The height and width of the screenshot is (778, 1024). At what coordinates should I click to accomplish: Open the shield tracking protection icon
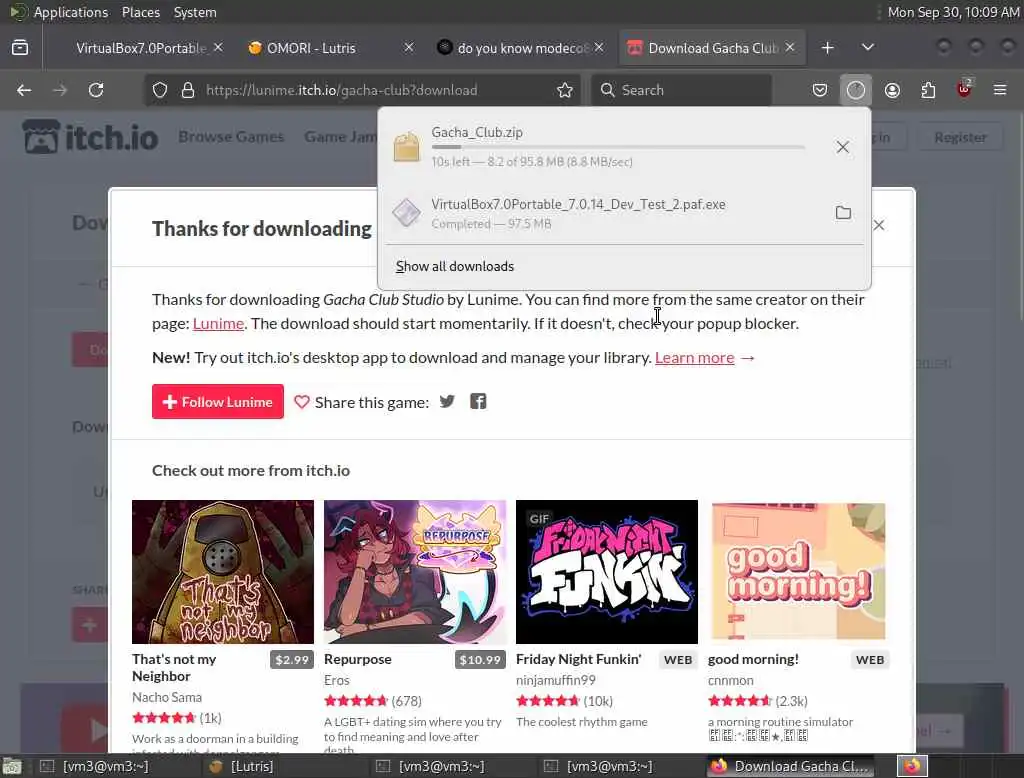coord(160,90)
